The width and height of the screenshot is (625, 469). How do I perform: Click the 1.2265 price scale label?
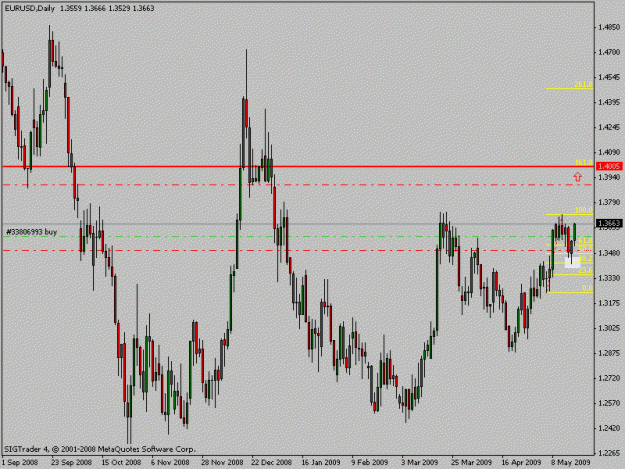point(609,453)
